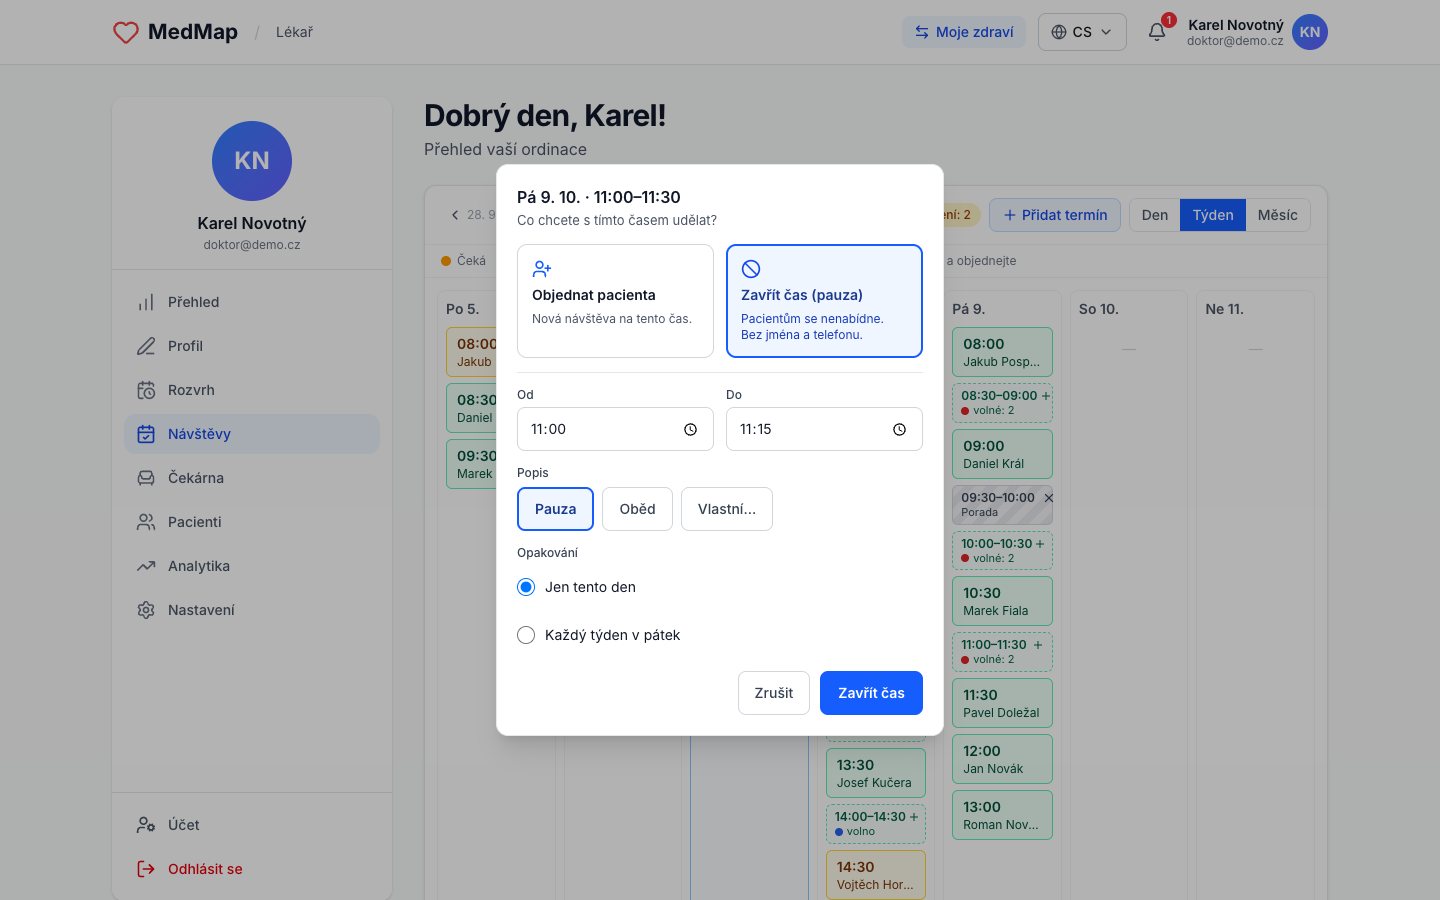Open the Moje zdraví link
The height and width of the screenshot is (900, 1440).
click(x=964, y=32)
